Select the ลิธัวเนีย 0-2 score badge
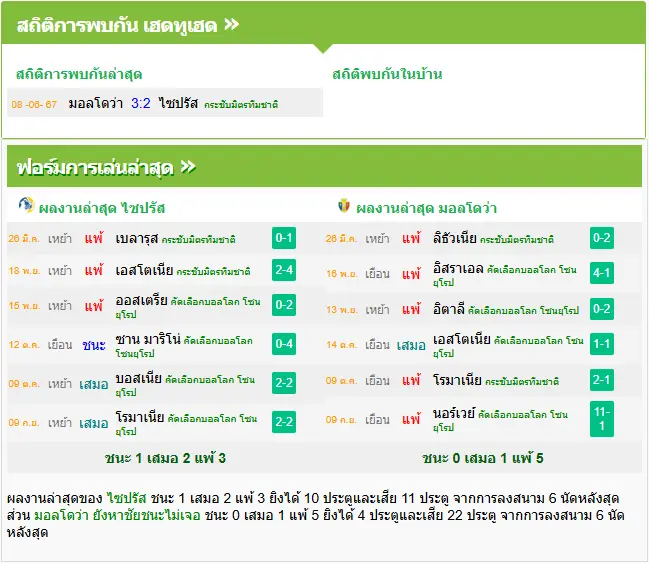Image resolution: width=649 pixels, height=563 pixels. click(x=602, y=238)
